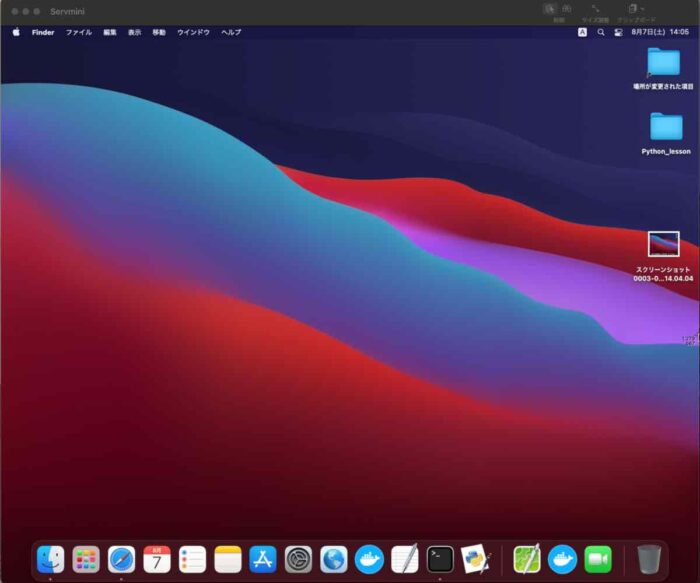
Task: Open App Store from the Dock
Action: [x=263, y=559]
